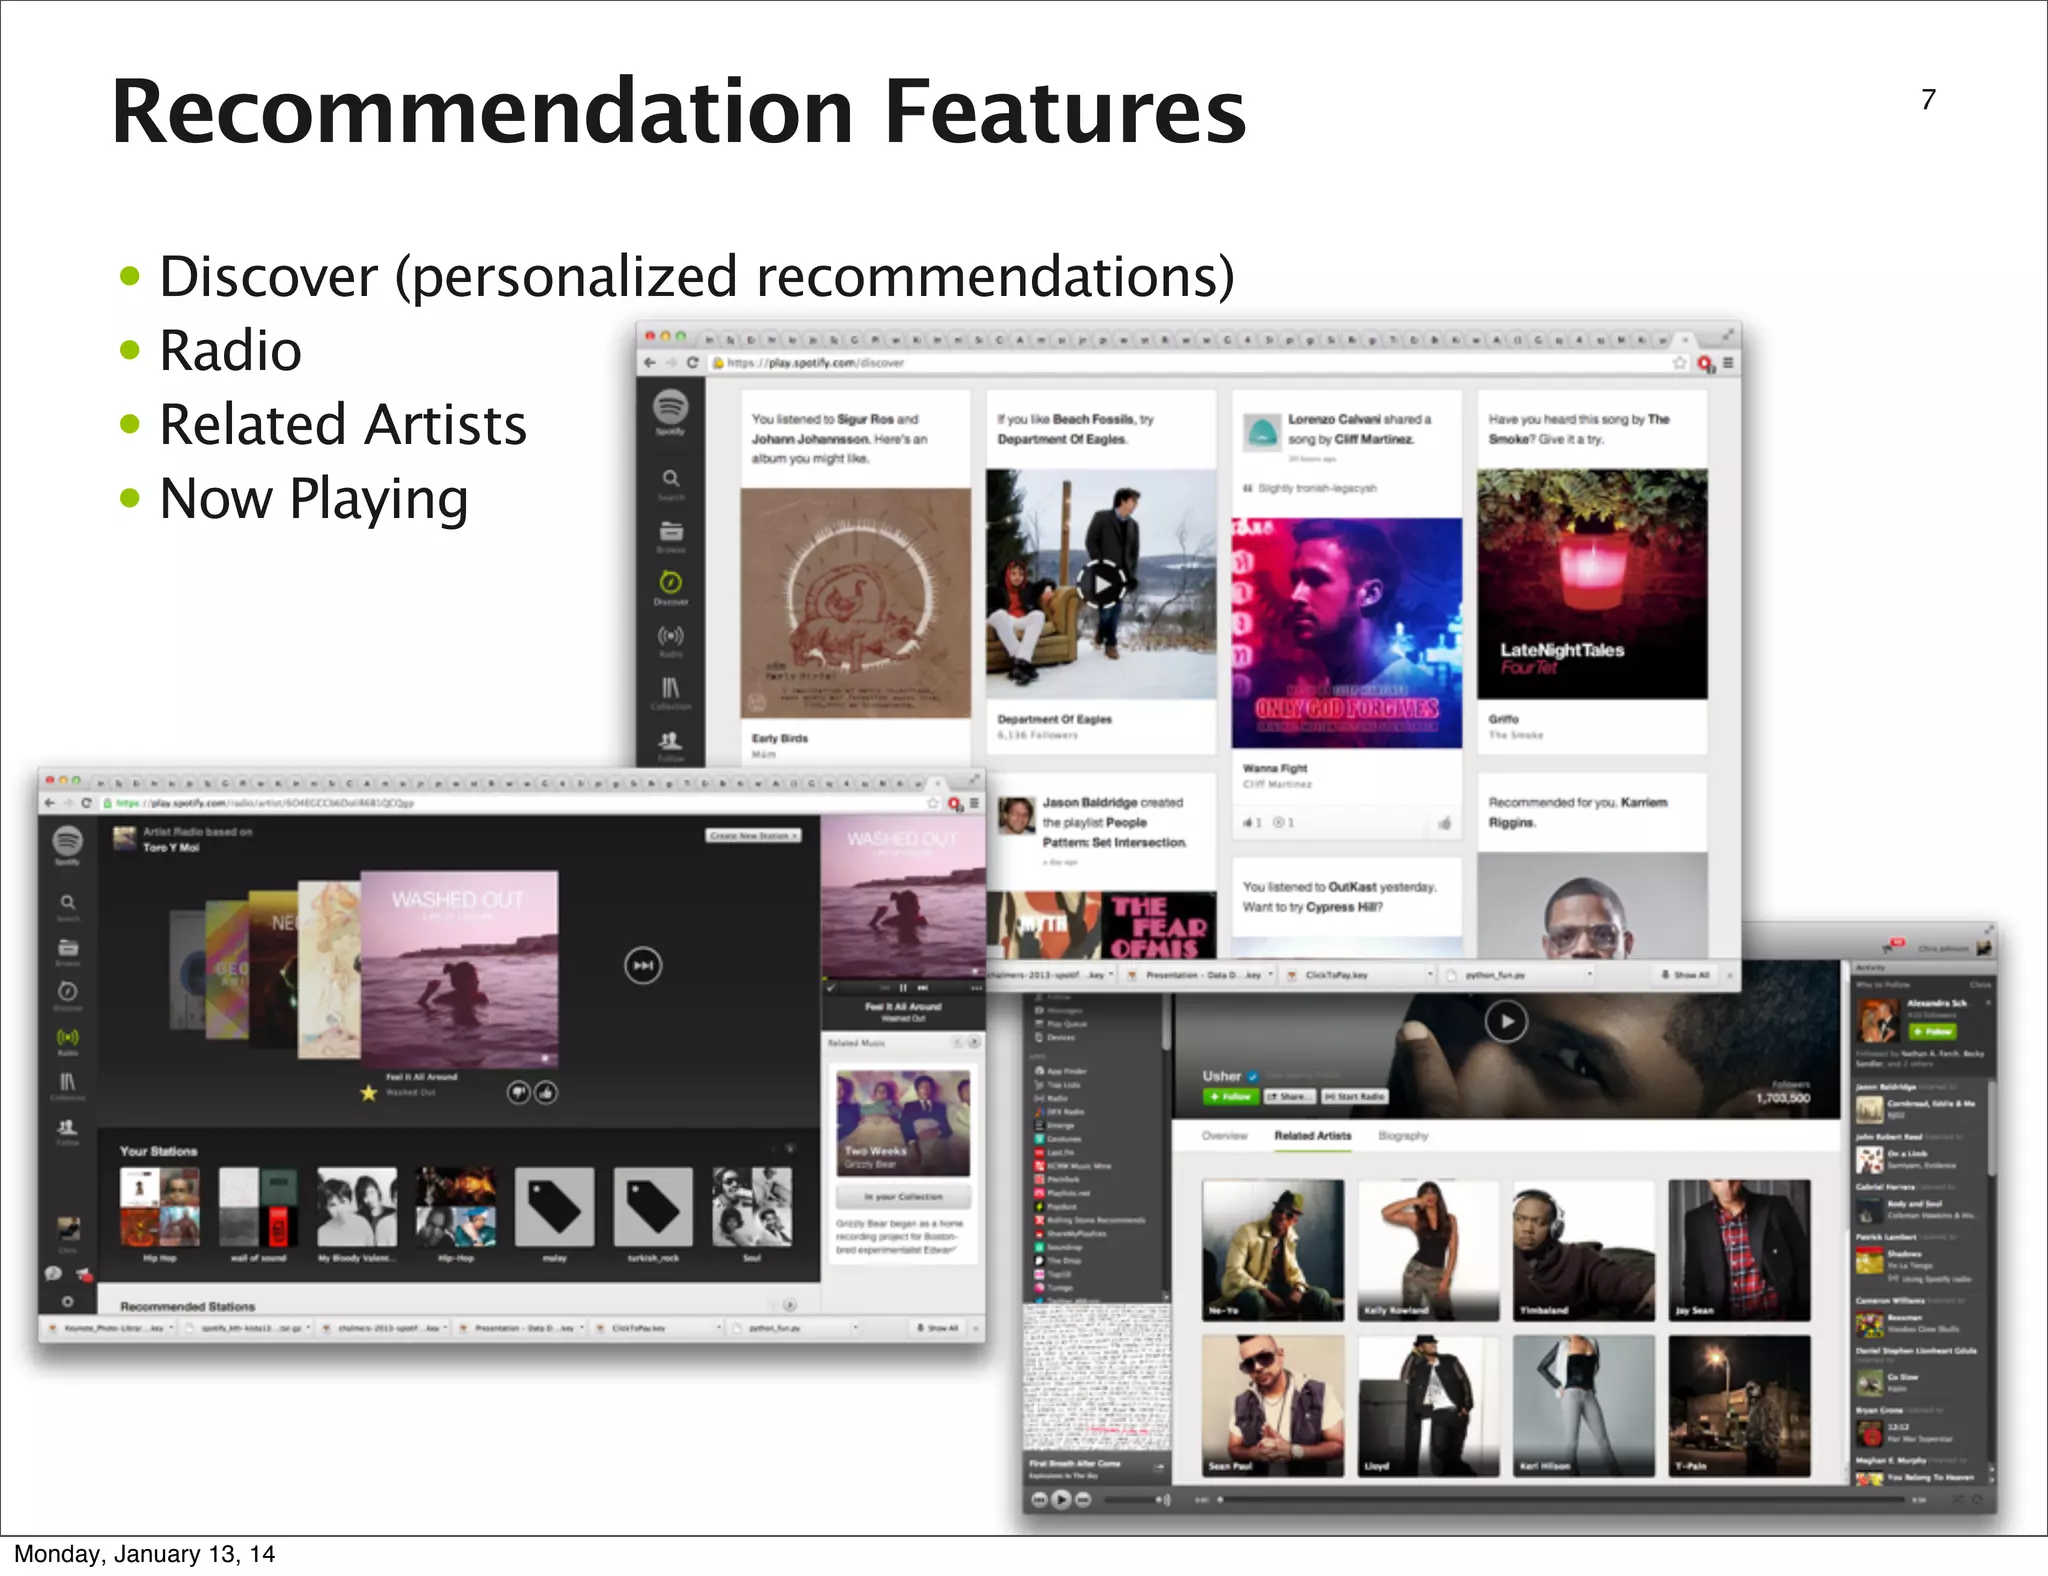
Task: Open Search in Discover window sidebar
Action: [671, 483]
